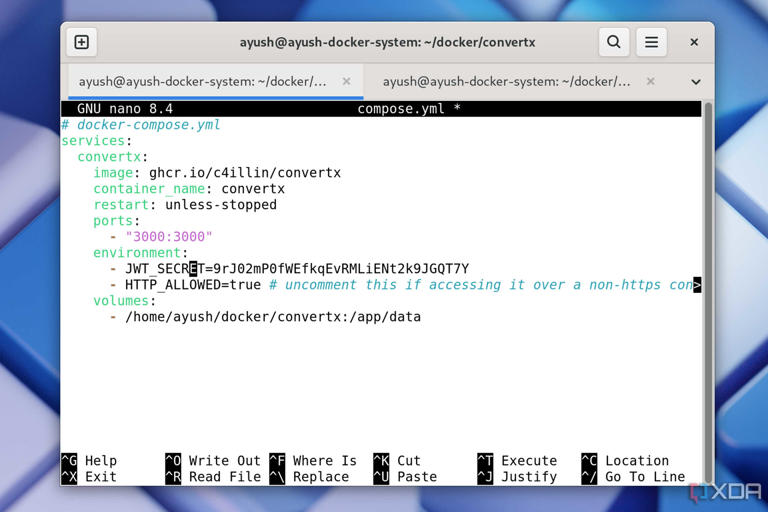The image size is (768, 512).
Task: Click the ^G Help shortcut
Action: [89, 461]
